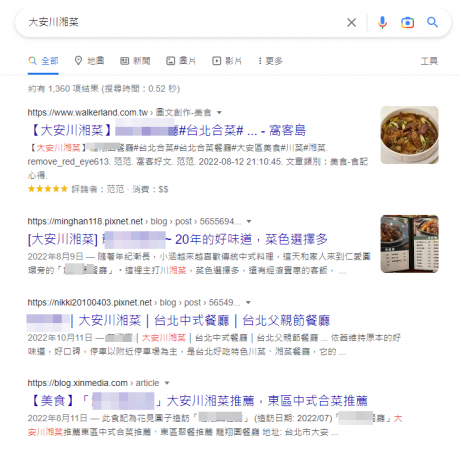Start voice search with the microphone icon

pyautogui.click(x=382, y=23)
